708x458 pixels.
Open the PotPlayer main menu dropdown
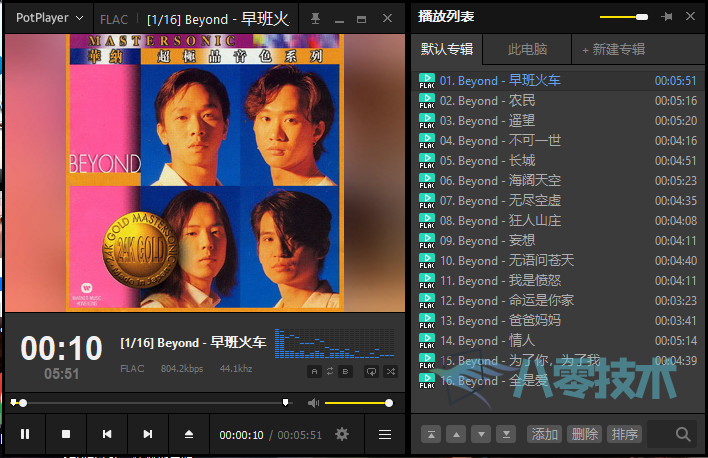49,18
